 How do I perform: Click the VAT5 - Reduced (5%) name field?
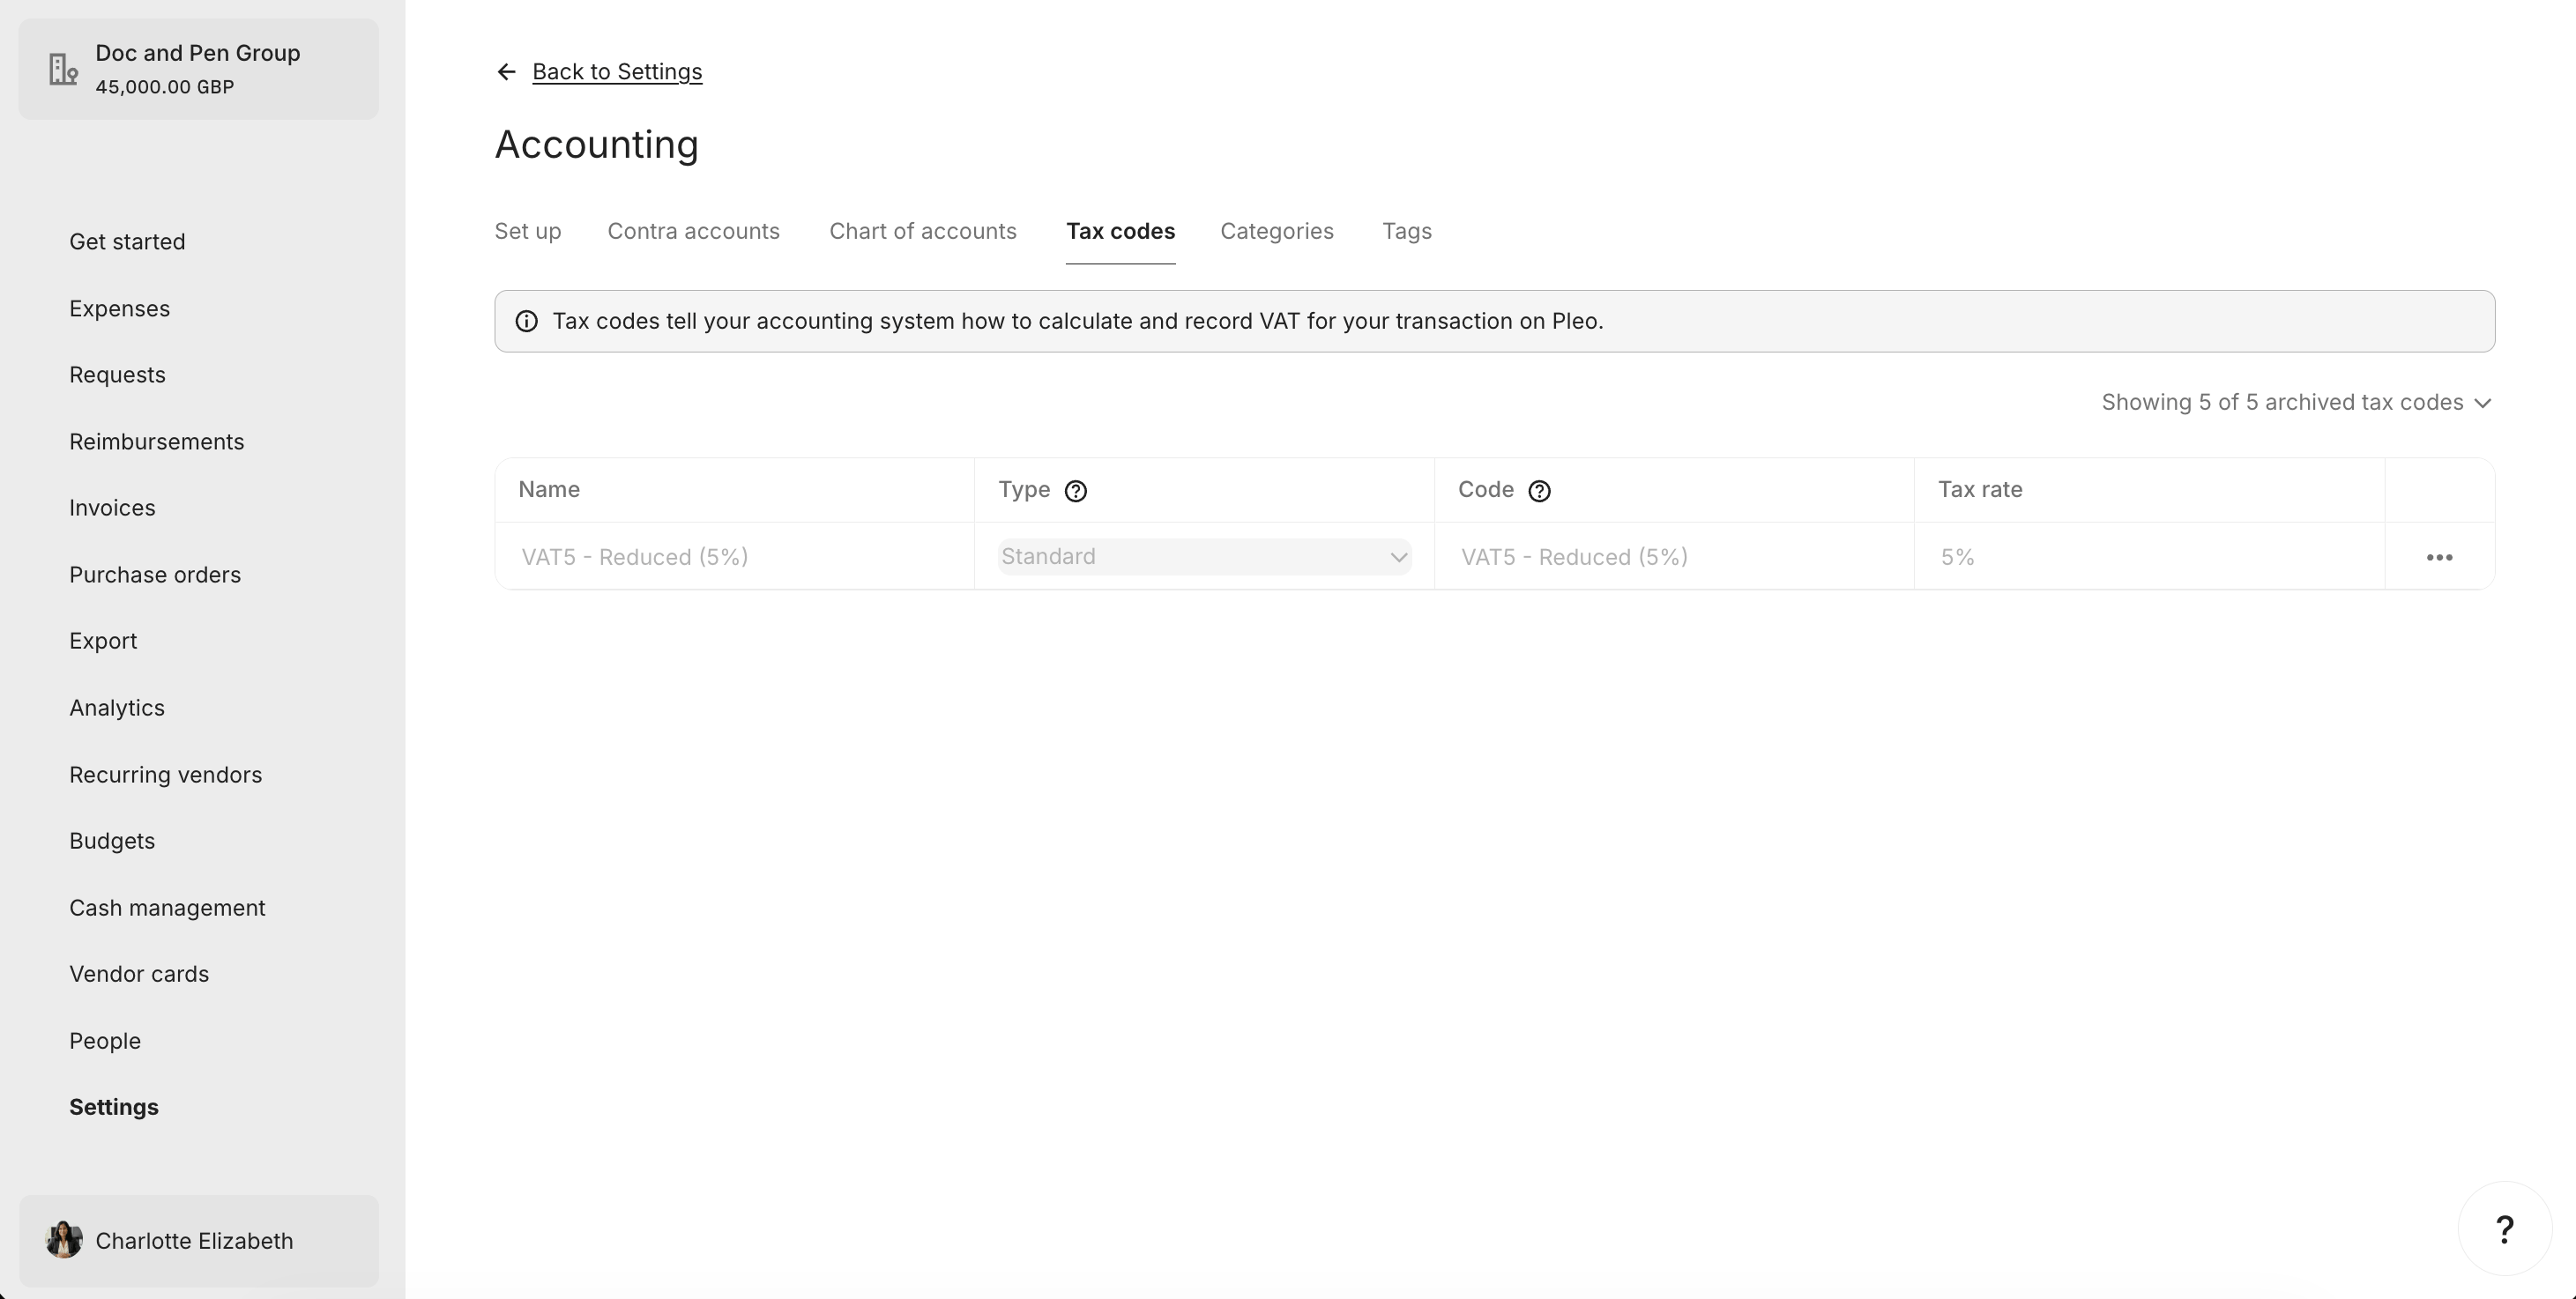coord(735,557)
